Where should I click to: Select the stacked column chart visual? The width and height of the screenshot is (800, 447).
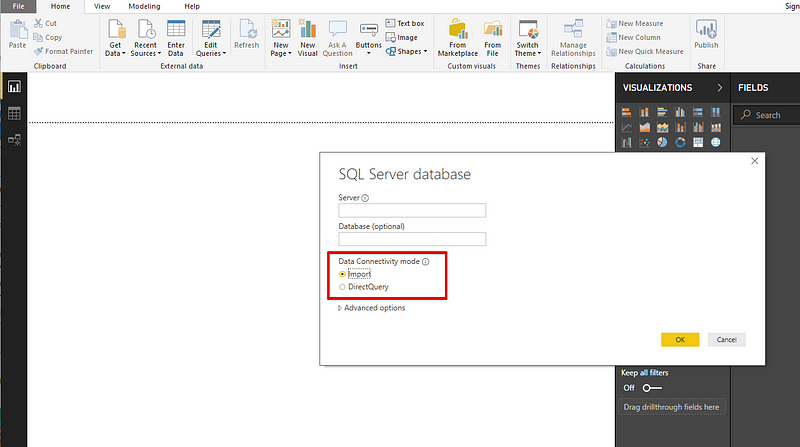644,112
